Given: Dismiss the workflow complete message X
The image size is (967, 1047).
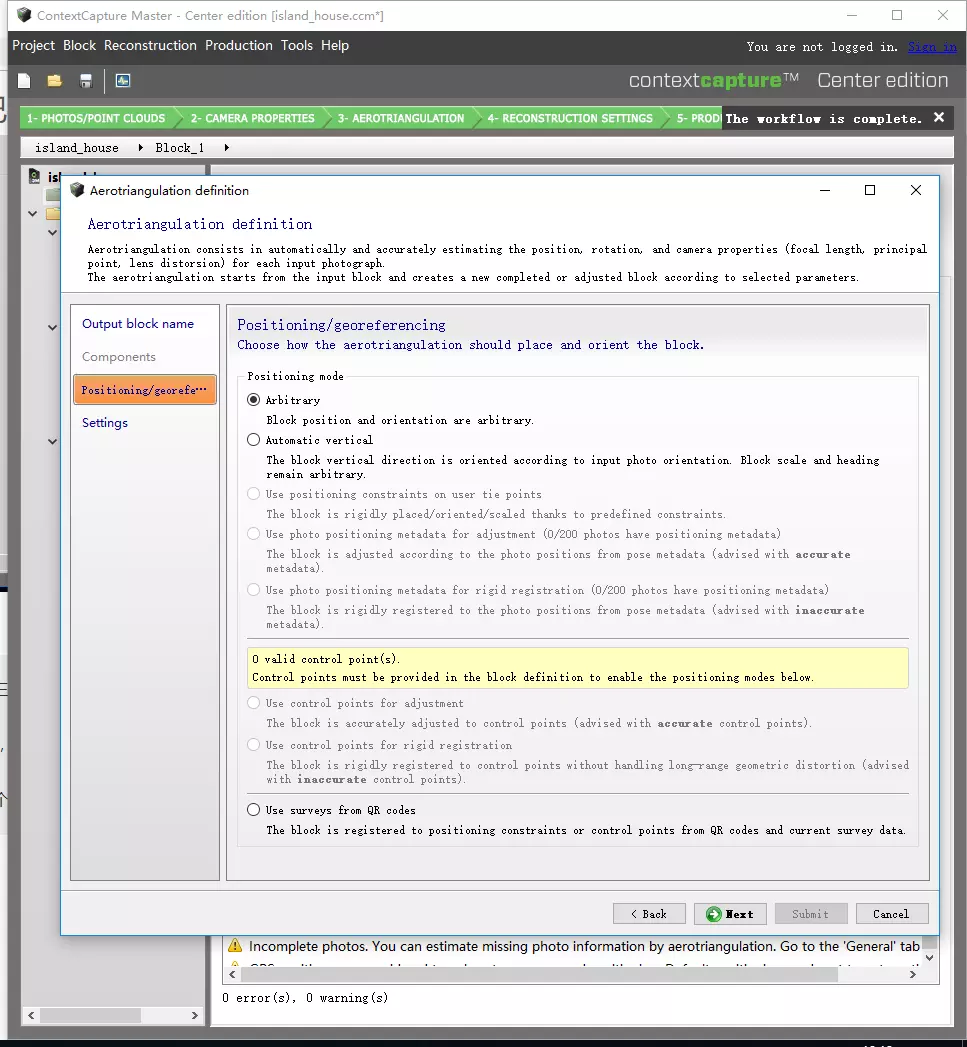Looking at the screenshot, I should [x=939, y=118].
